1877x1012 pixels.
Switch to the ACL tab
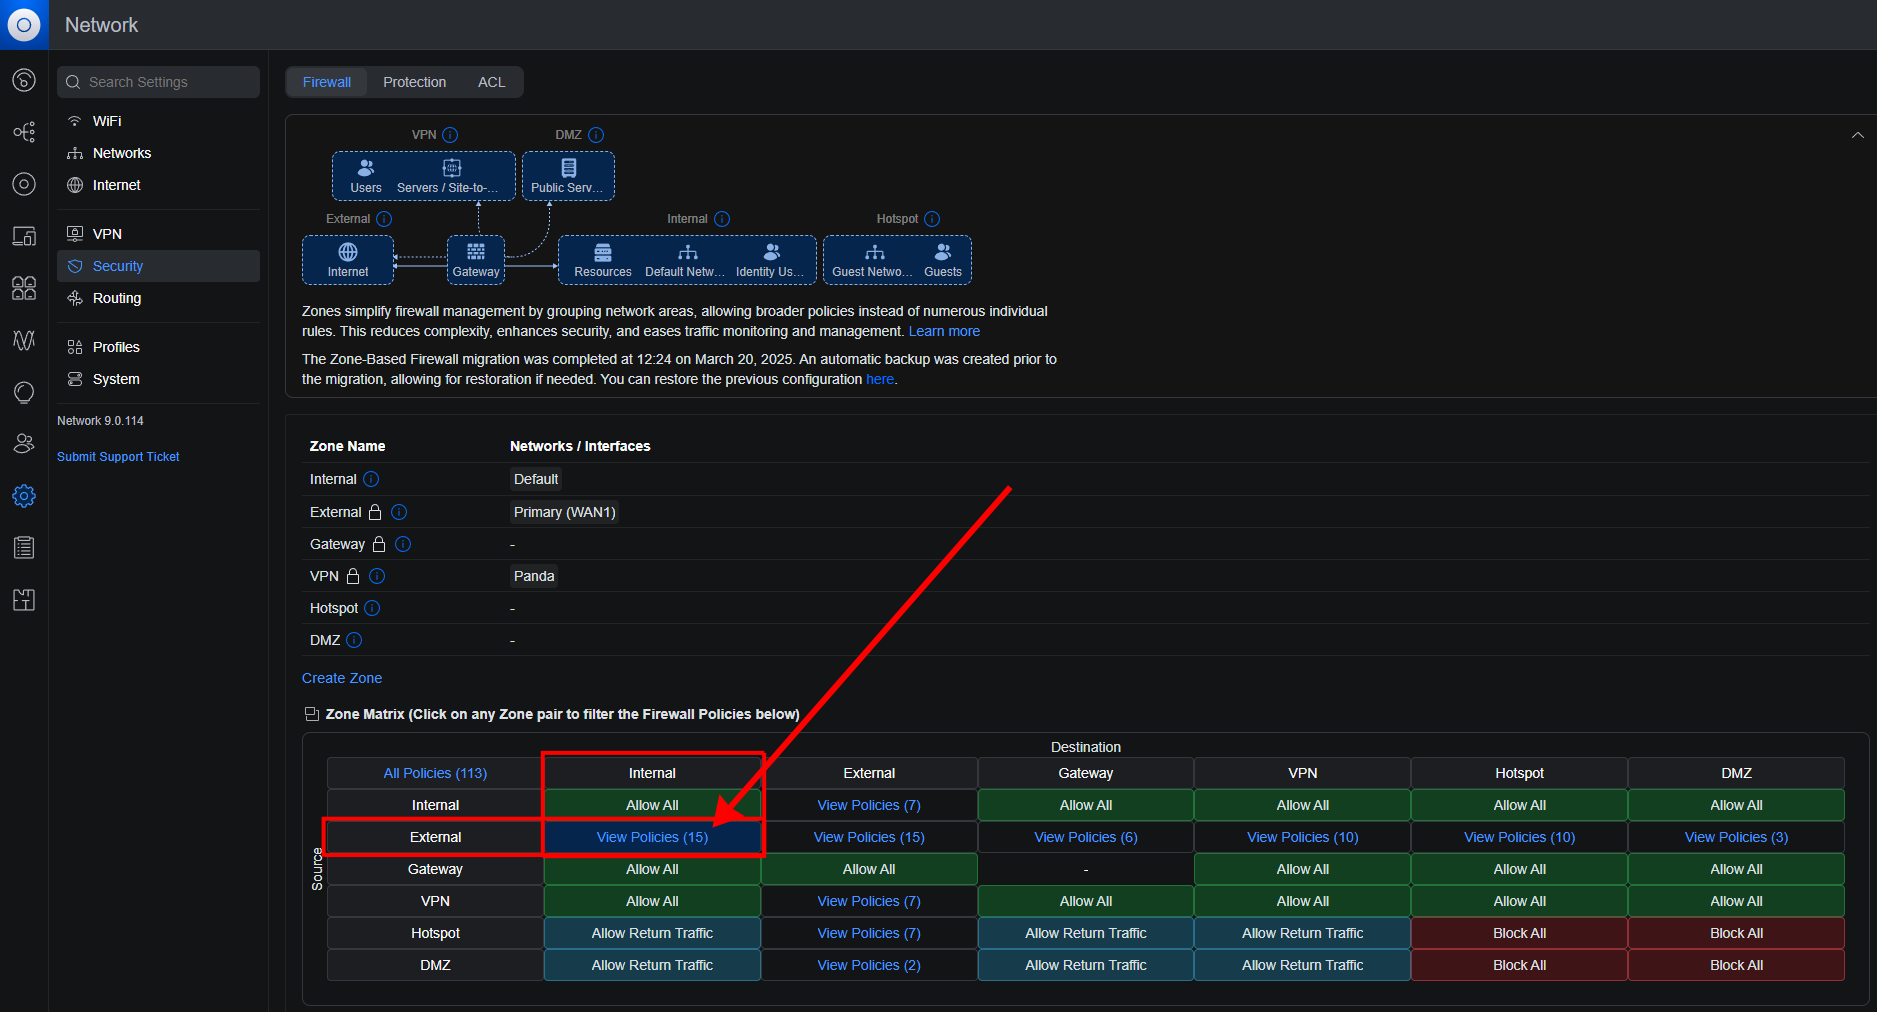(491, 82)
